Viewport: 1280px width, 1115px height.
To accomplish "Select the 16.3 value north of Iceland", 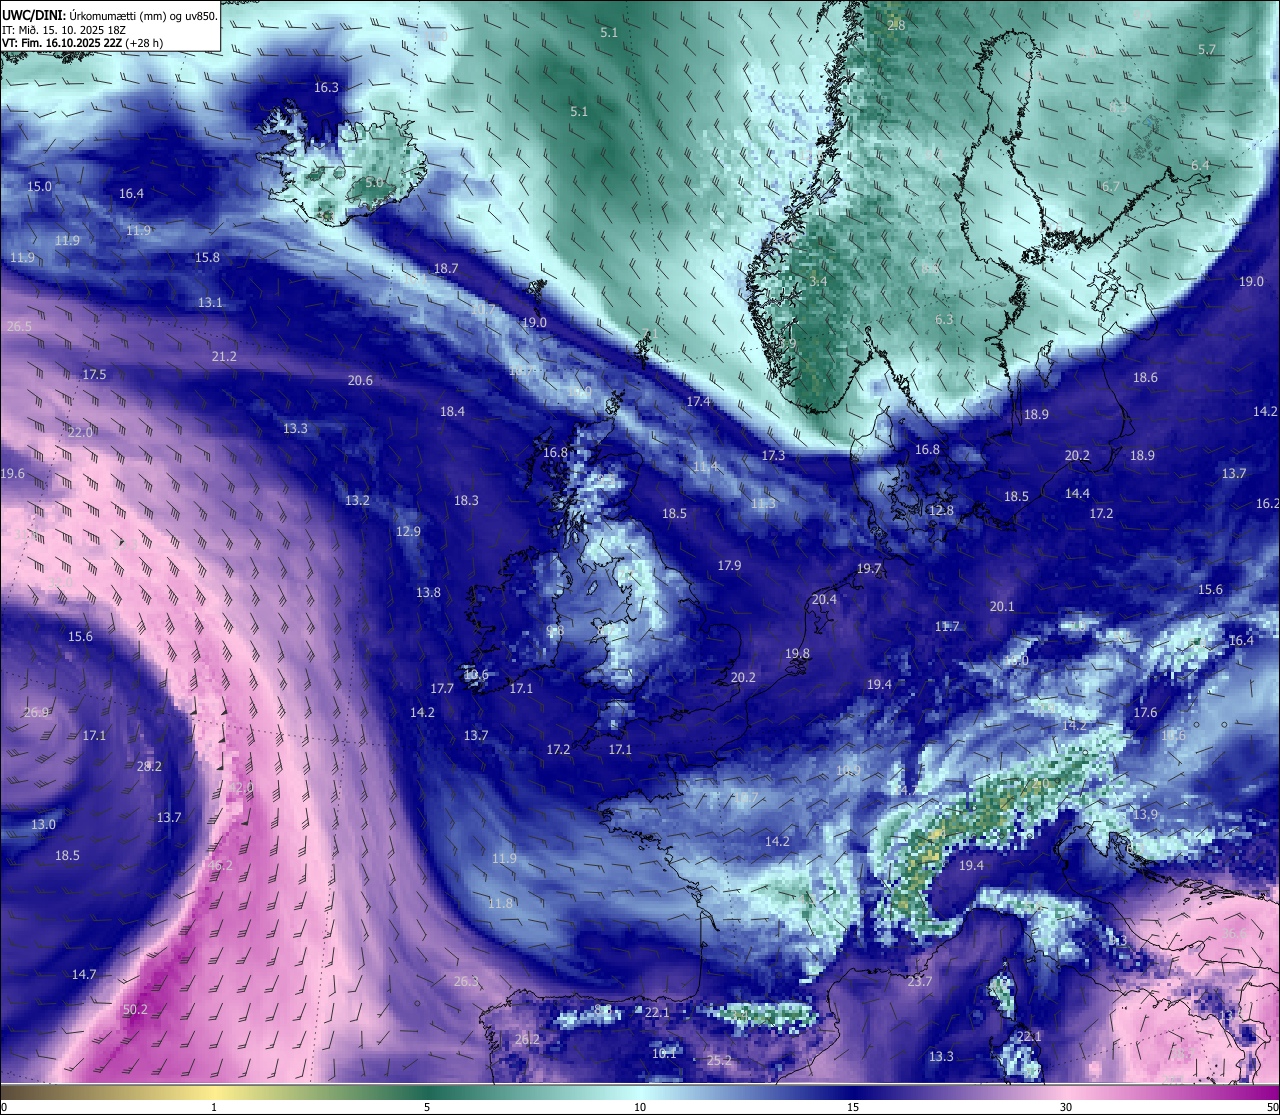I will (326, 88).
